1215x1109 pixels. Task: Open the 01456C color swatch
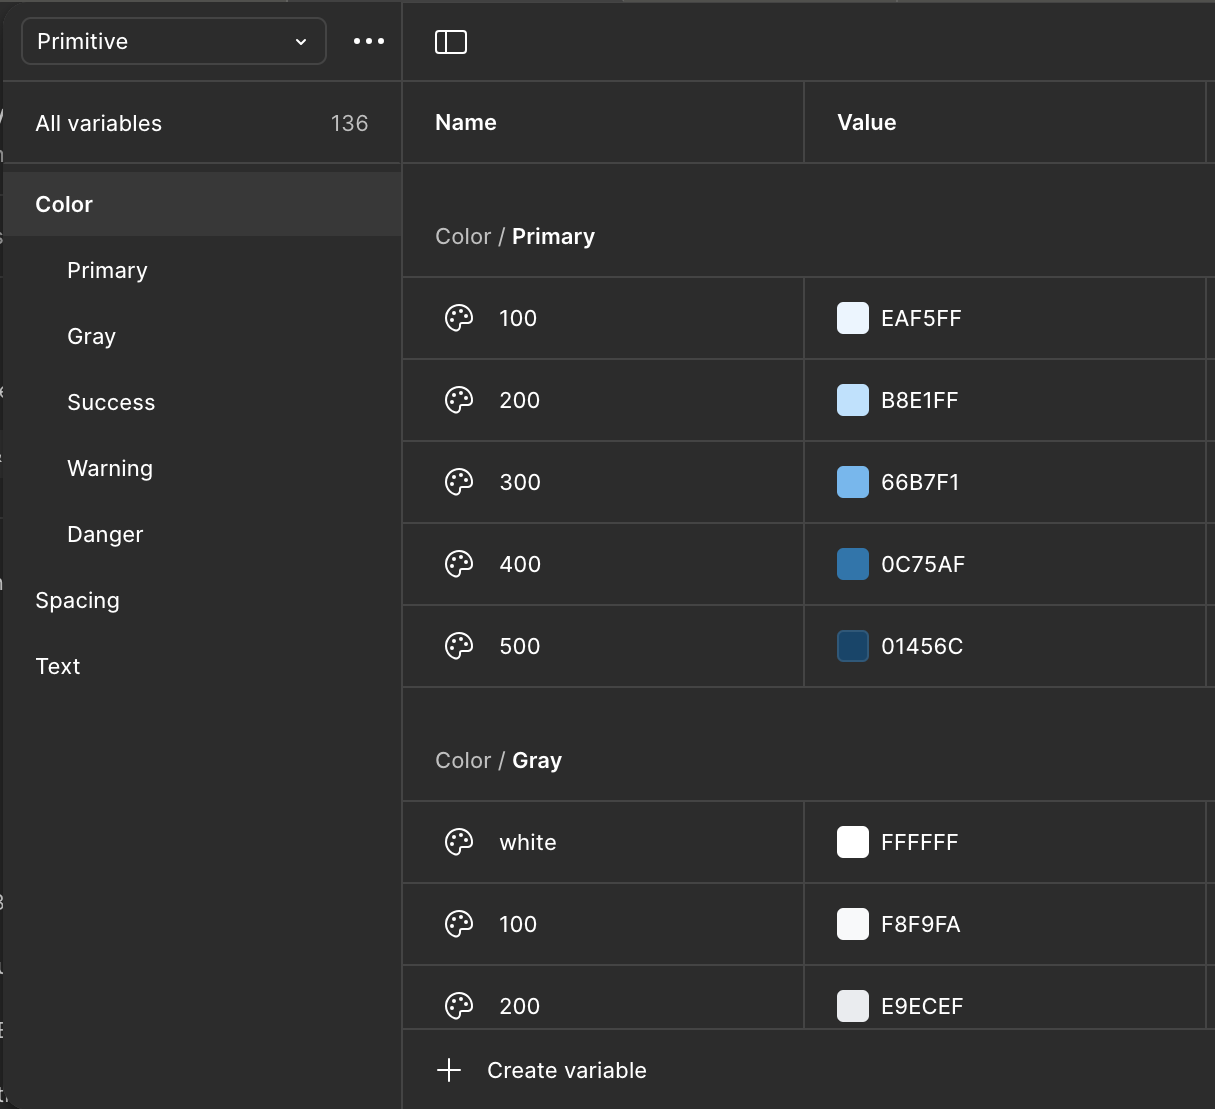point(853,646)
